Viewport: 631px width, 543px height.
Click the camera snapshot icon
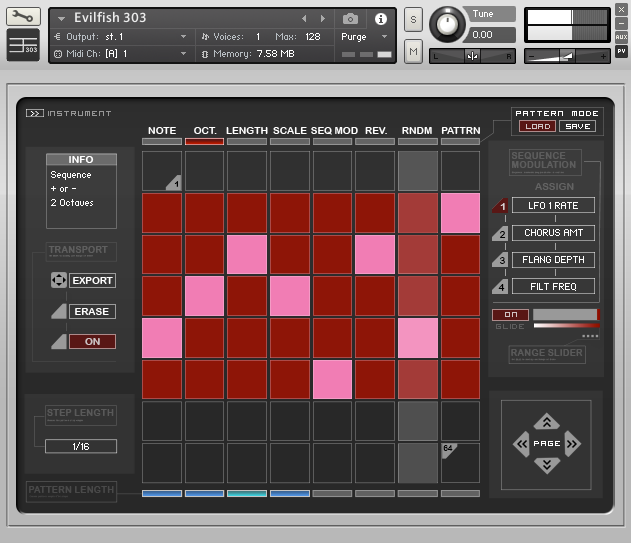(x=351, y=19)
